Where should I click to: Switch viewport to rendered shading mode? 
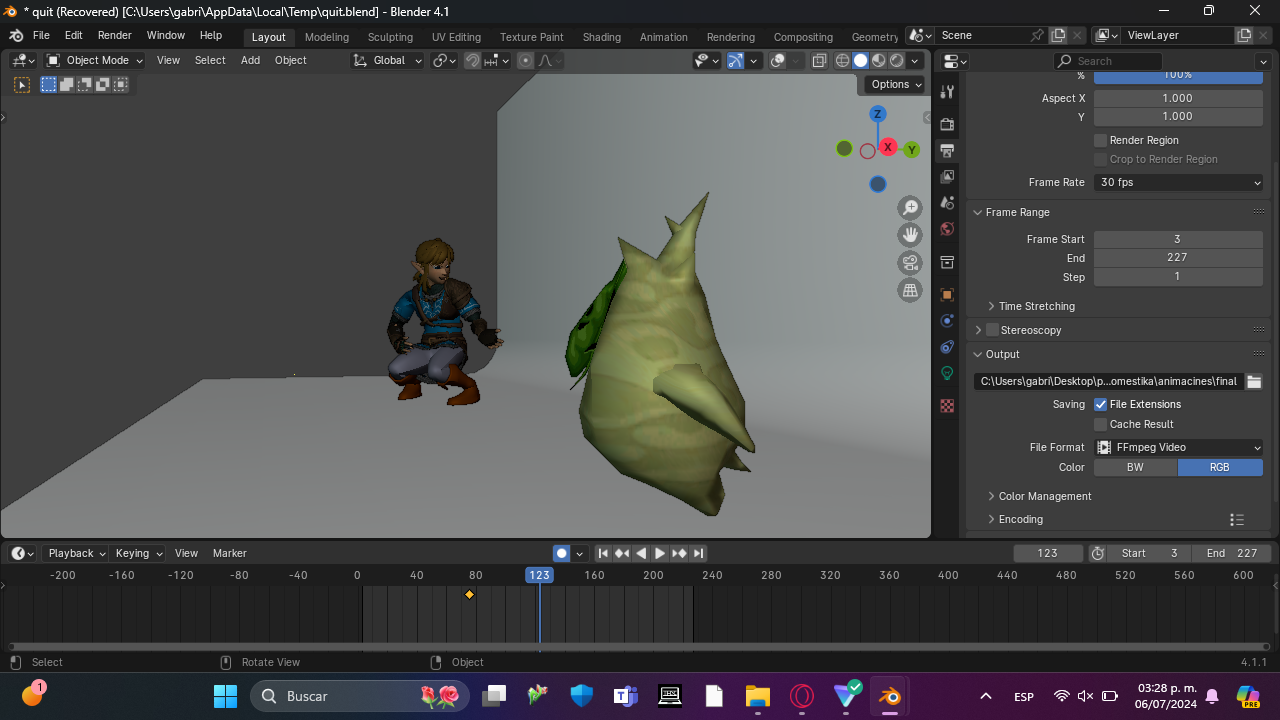pos(896,60)
